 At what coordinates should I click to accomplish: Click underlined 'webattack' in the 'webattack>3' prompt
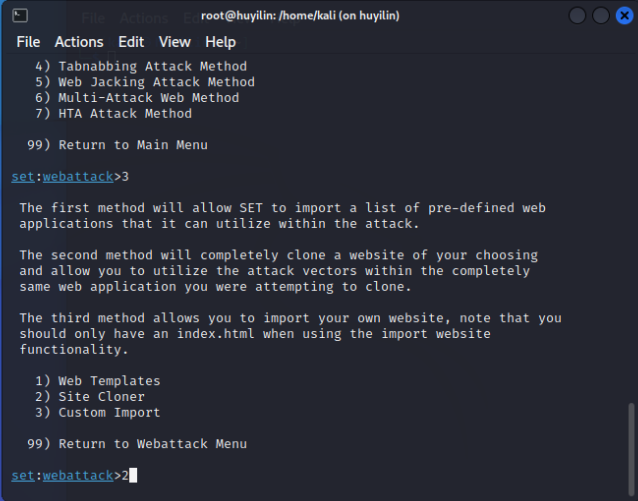[78, 177]
